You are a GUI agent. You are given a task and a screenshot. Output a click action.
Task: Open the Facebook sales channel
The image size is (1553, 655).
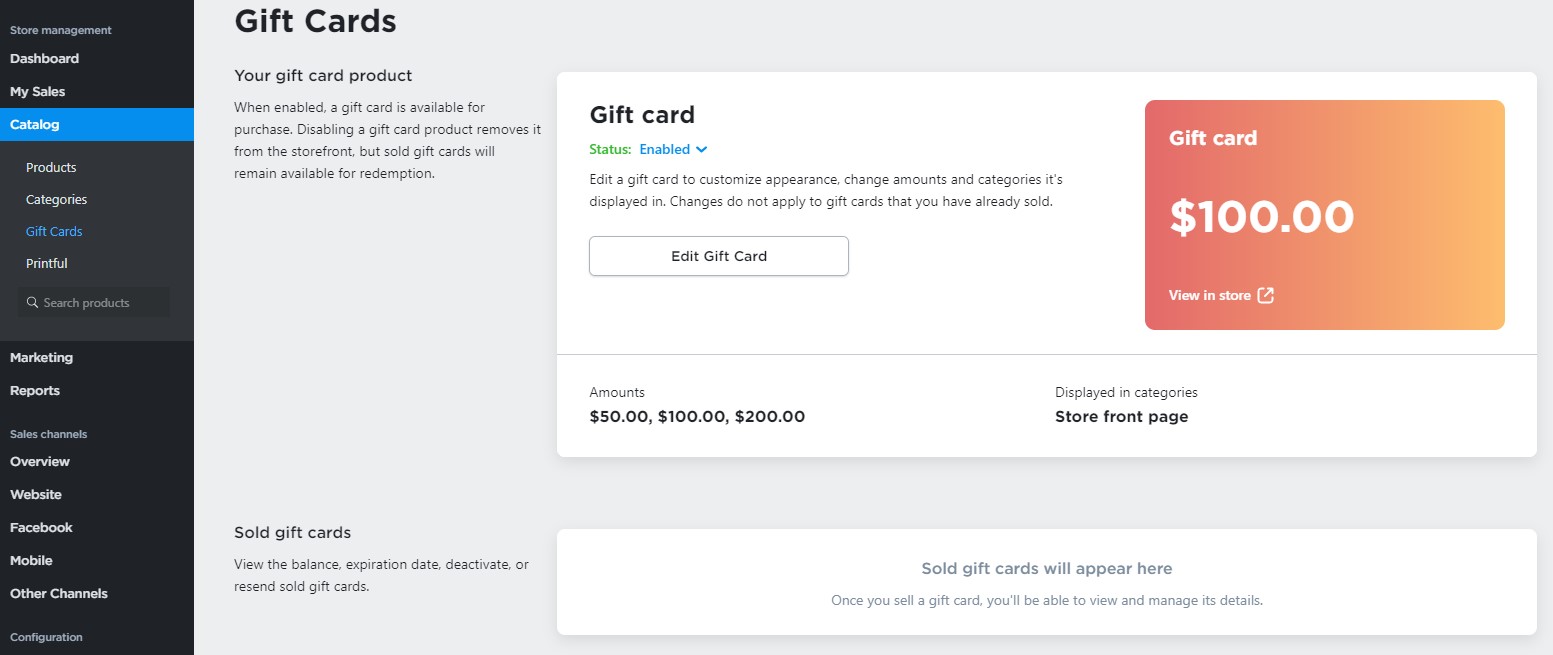coord(40,527)
